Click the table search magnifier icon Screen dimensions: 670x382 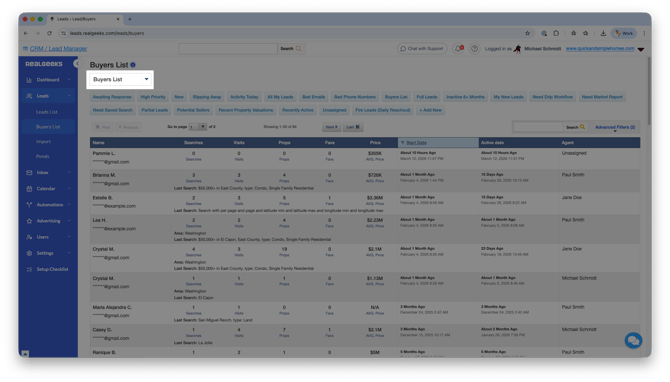tap(582, 127)
